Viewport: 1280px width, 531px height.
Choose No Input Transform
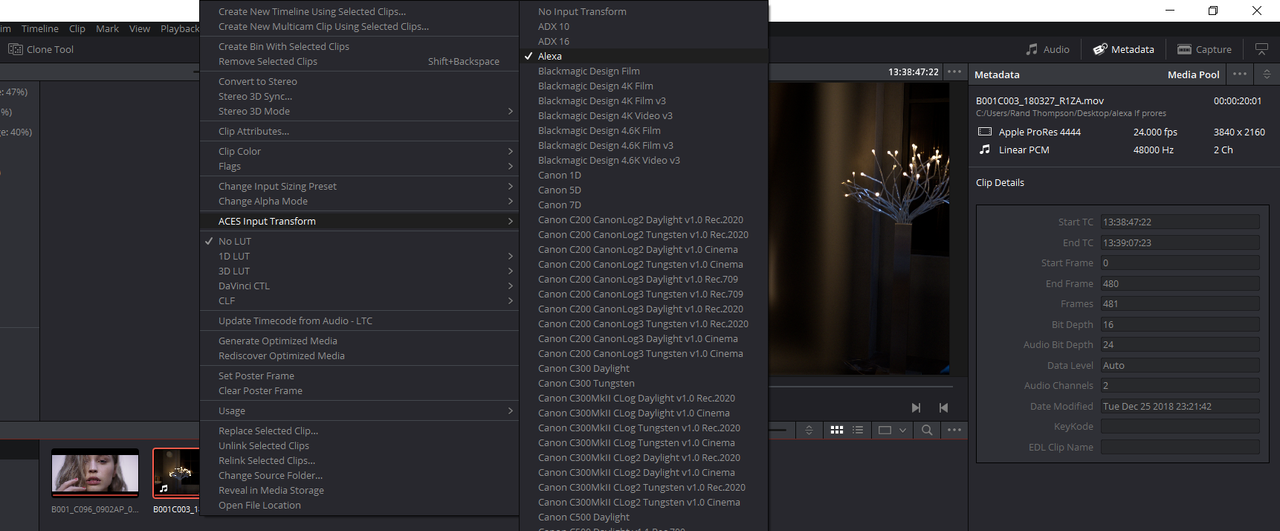point(644,12)
